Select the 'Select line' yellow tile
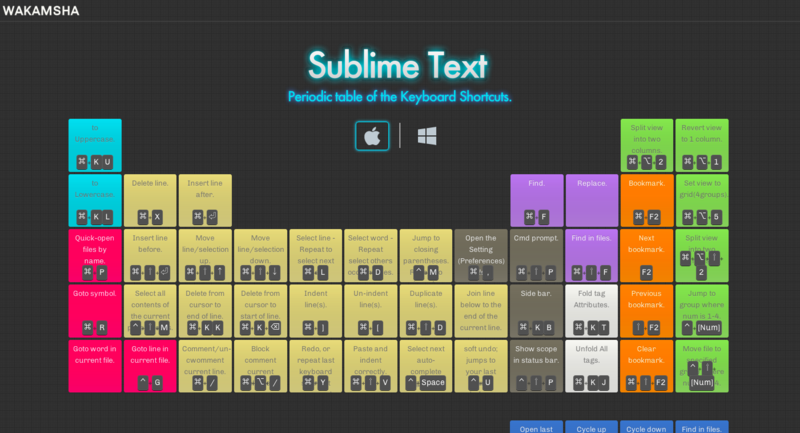This screenshot has width=800, height=433. (x=316, y=256)
